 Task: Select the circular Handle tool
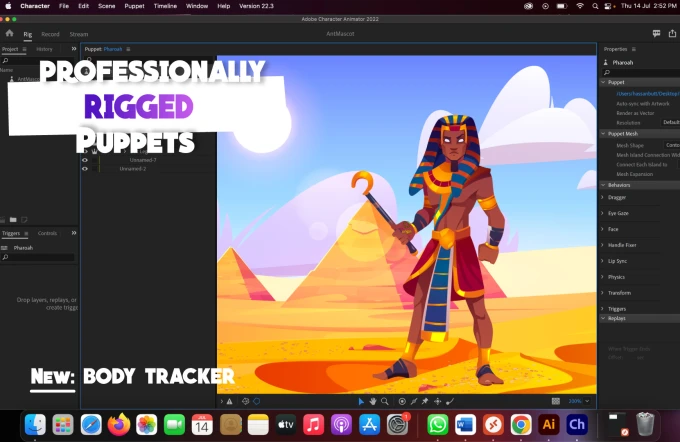click(402, 402)
